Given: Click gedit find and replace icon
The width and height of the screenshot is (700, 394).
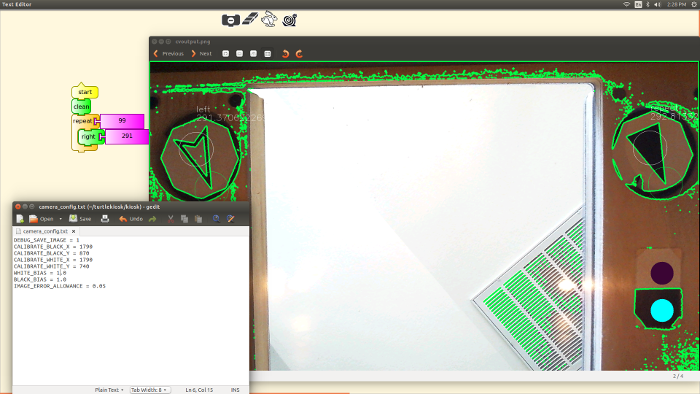Looking at the screenshot, I should (x=230, y=219).
